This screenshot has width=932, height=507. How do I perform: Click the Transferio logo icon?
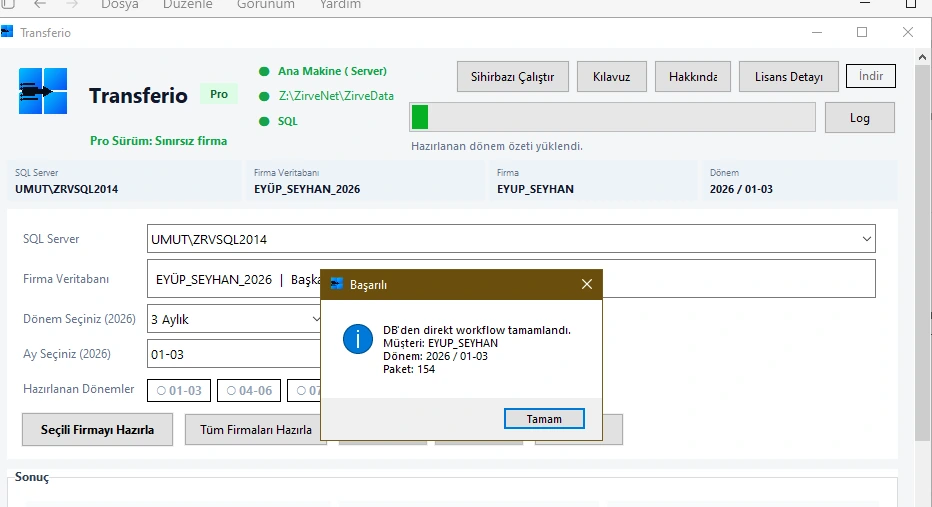tap(43, 91)
